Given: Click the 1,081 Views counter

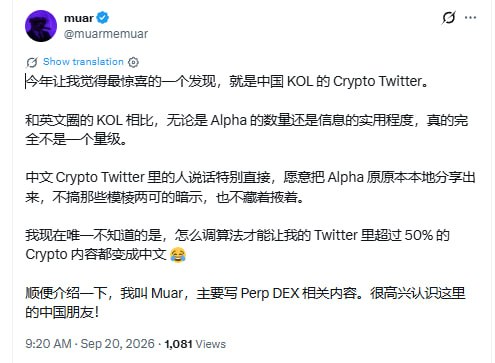Looking at the screenshot, I should click(x=195, y=344).
